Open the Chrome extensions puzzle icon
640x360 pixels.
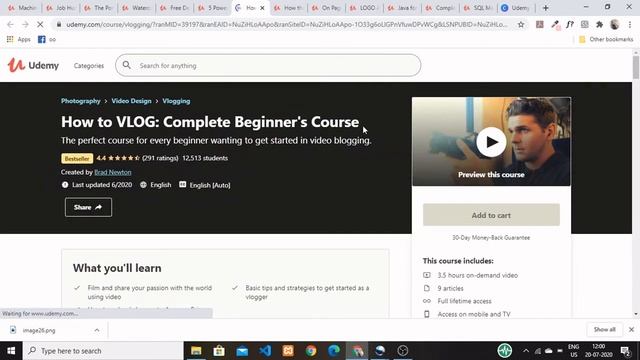599,24
